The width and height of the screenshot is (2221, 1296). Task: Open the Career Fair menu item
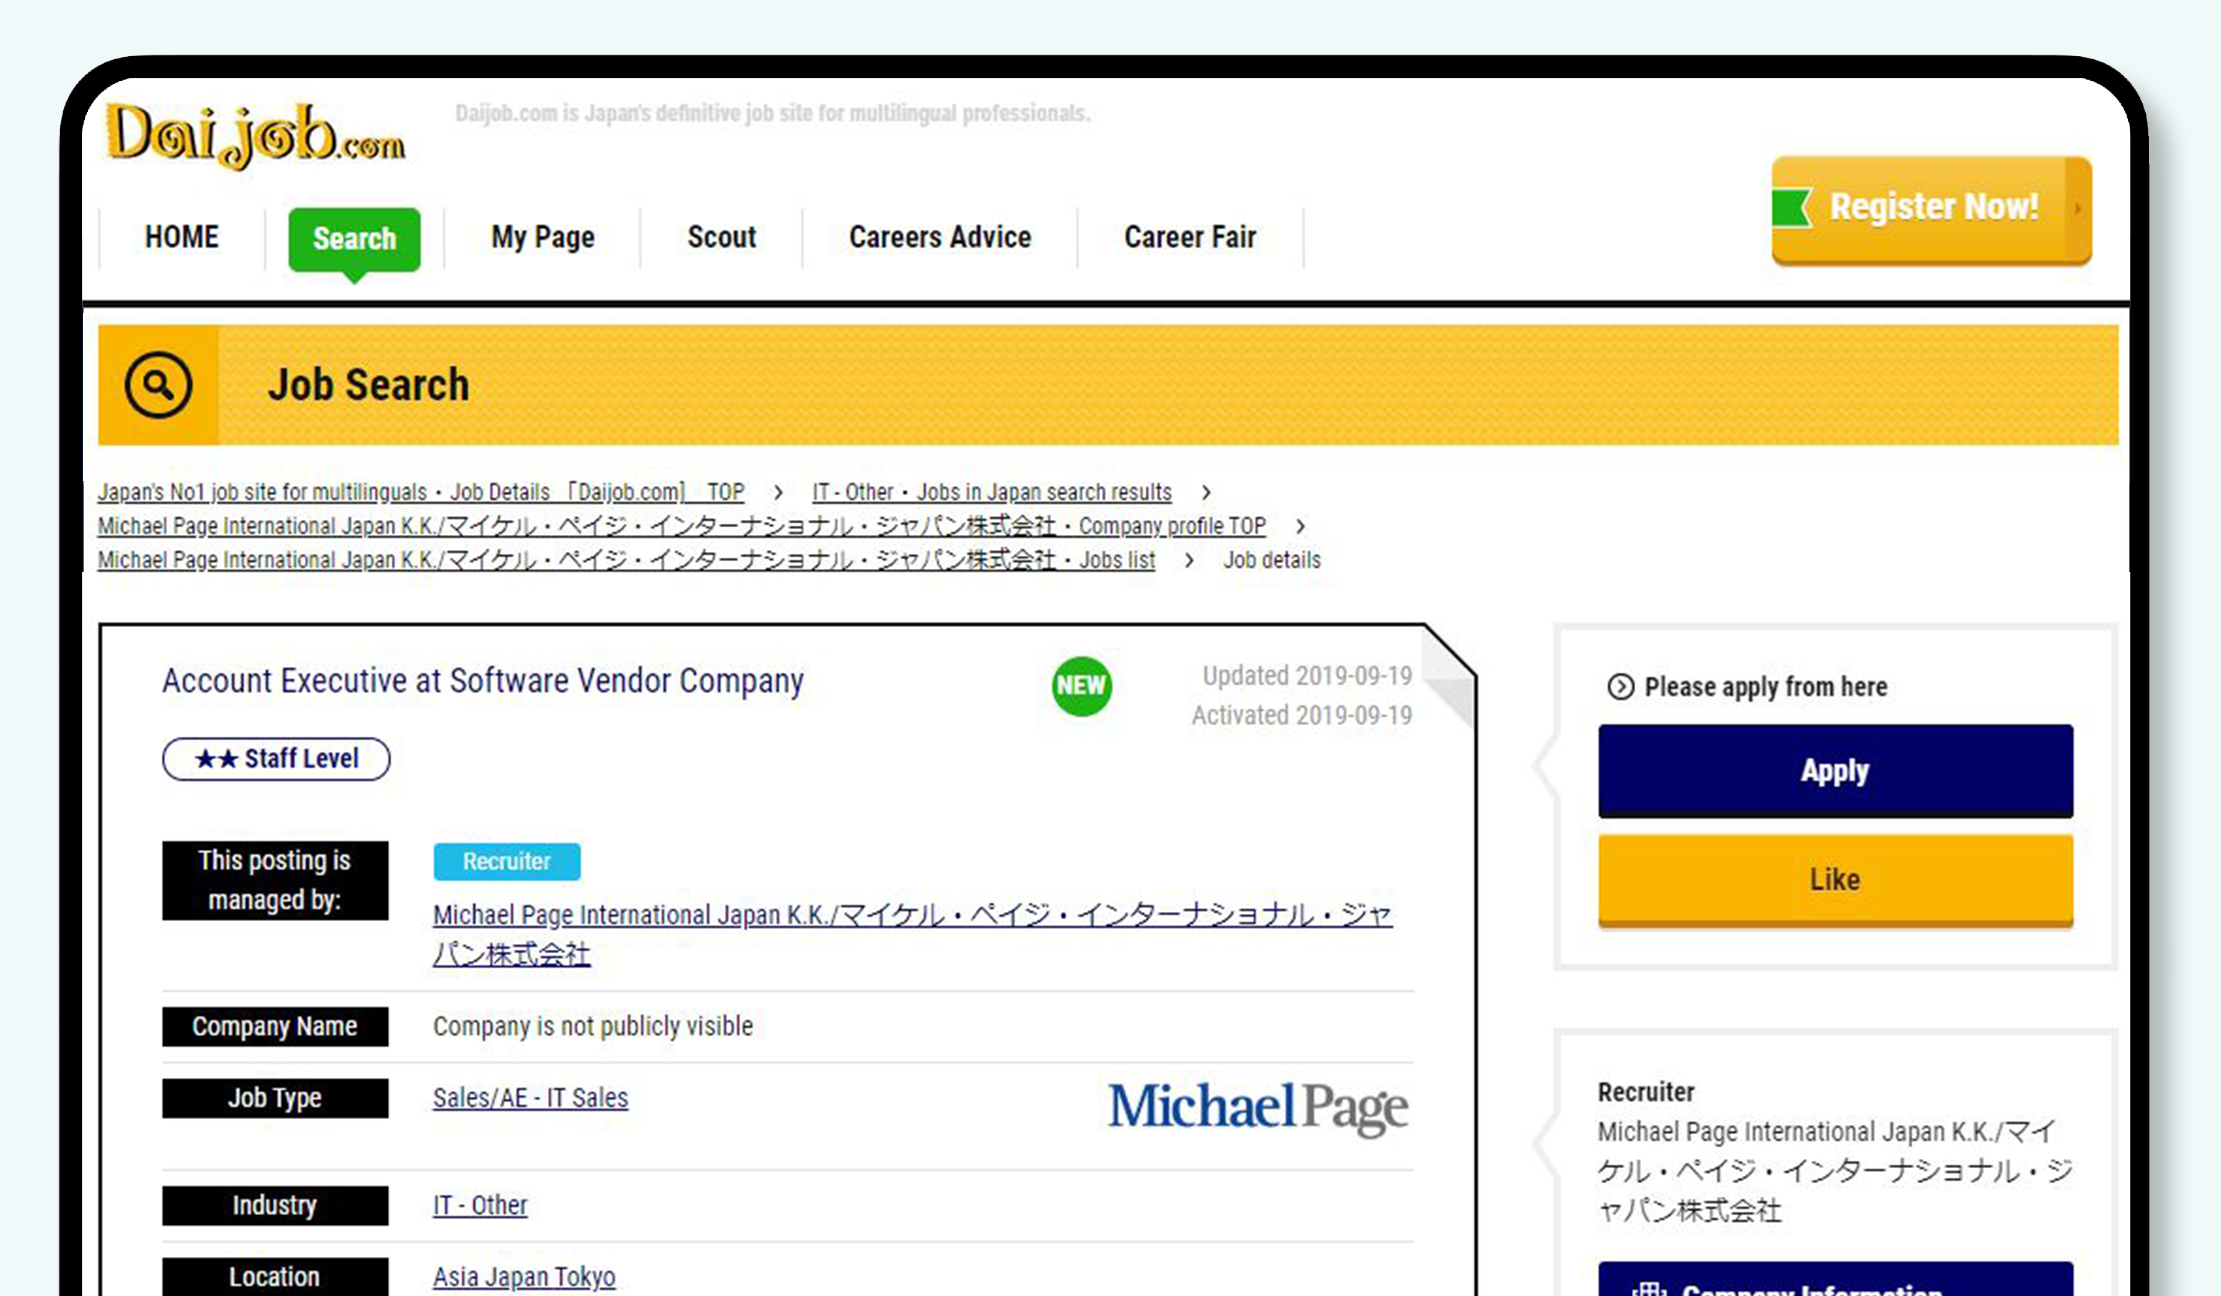pyautogui.click(x=1190, y=237)
